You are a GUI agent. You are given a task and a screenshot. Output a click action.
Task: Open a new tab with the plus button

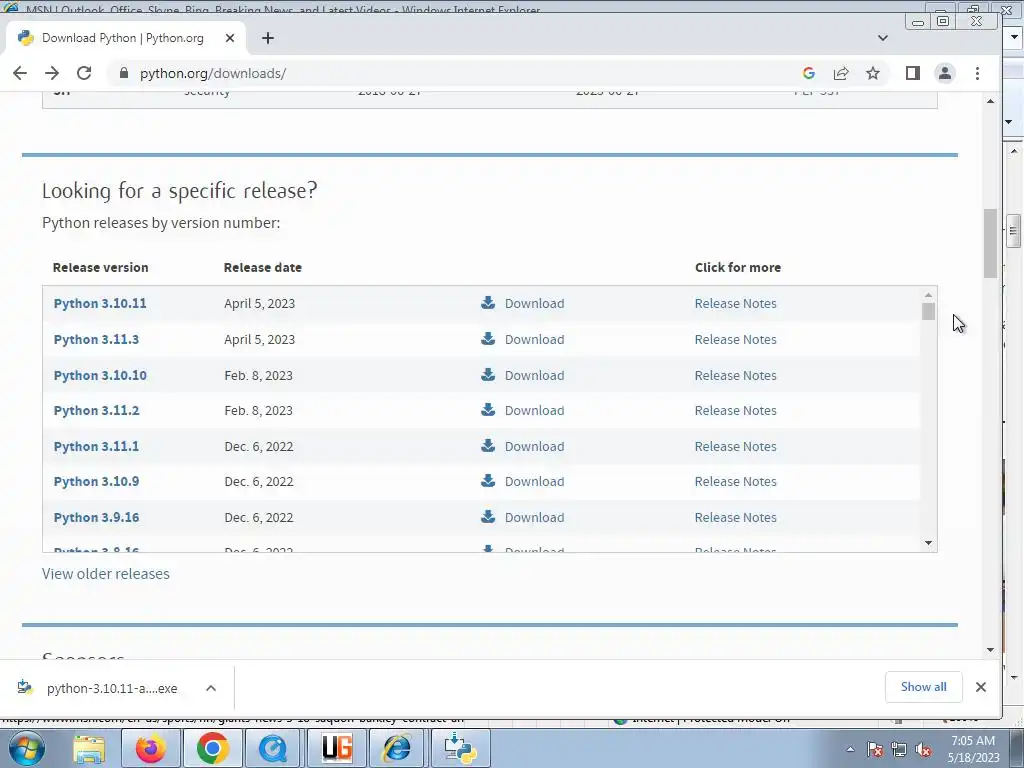click(x=268, y=38)
